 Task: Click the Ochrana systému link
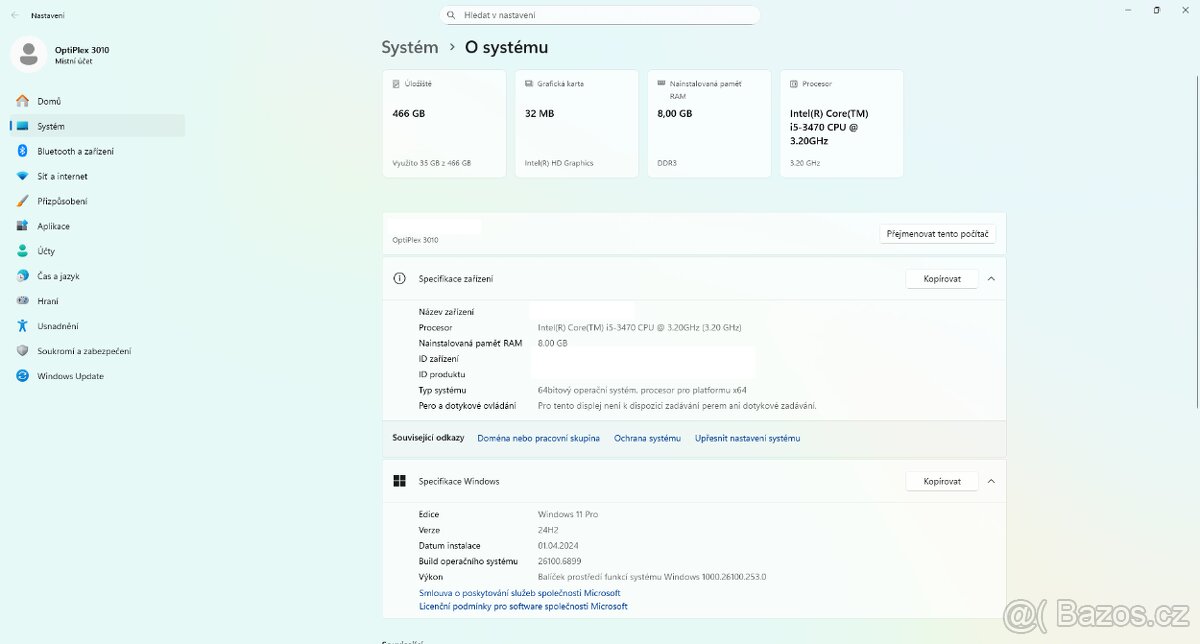click(647, 438)
